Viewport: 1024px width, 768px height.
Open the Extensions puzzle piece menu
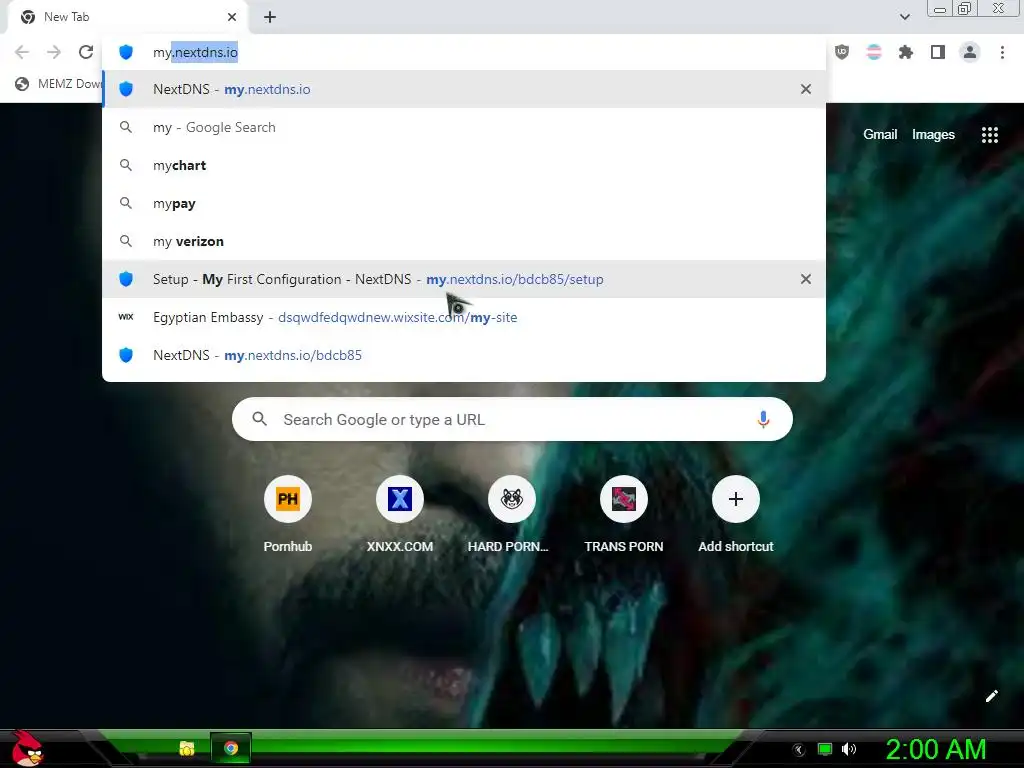[x=906, y=52]
